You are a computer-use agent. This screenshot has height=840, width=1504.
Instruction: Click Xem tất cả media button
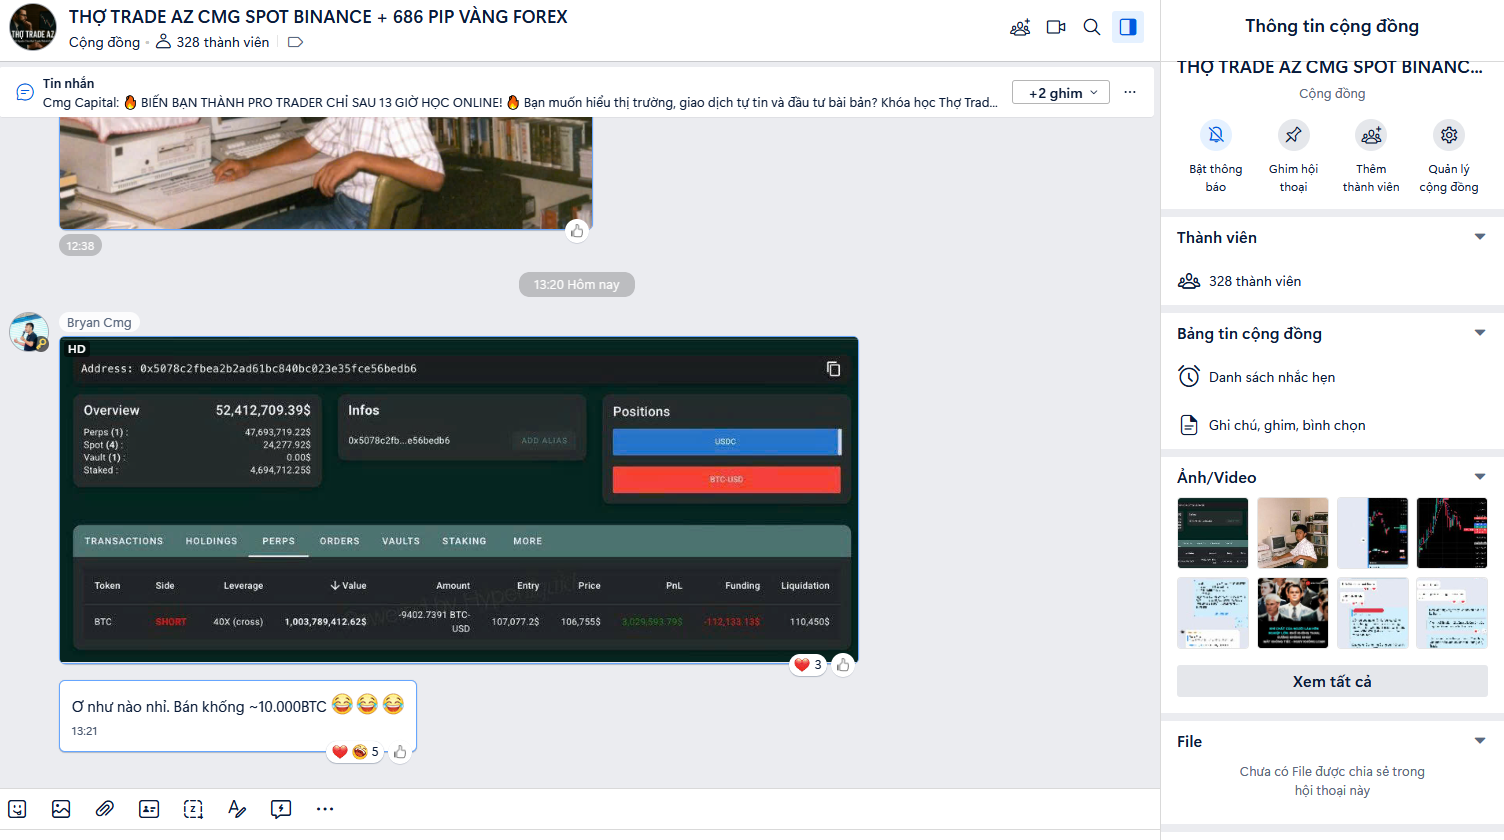click(1332, 681)
